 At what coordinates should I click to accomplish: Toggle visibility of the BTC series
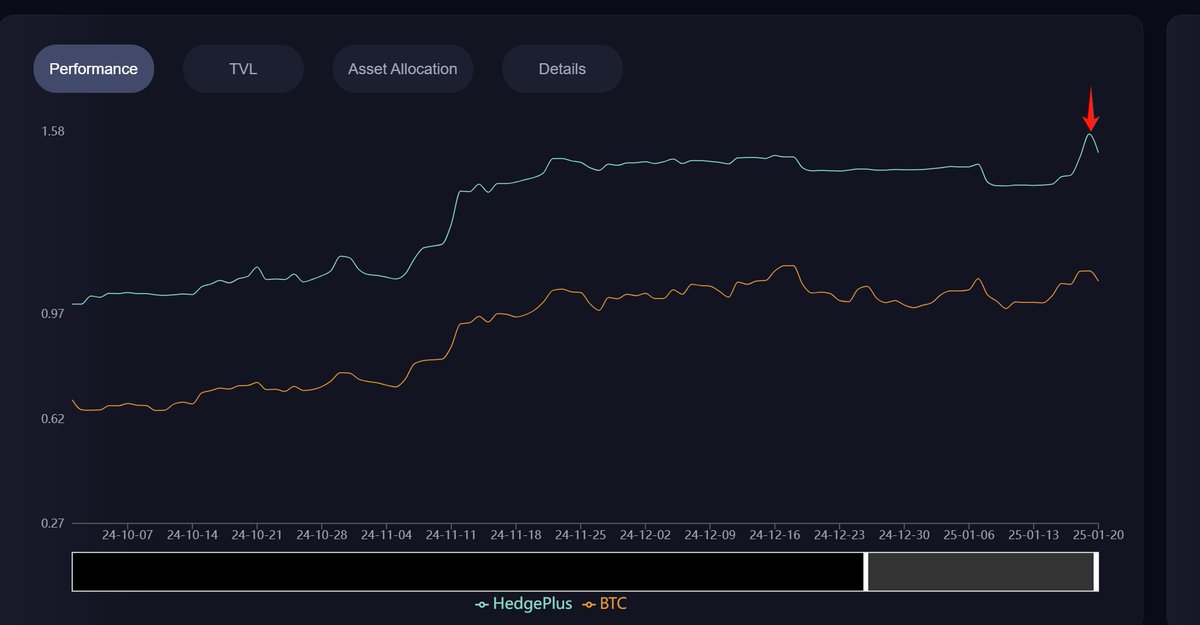[613, 603]
